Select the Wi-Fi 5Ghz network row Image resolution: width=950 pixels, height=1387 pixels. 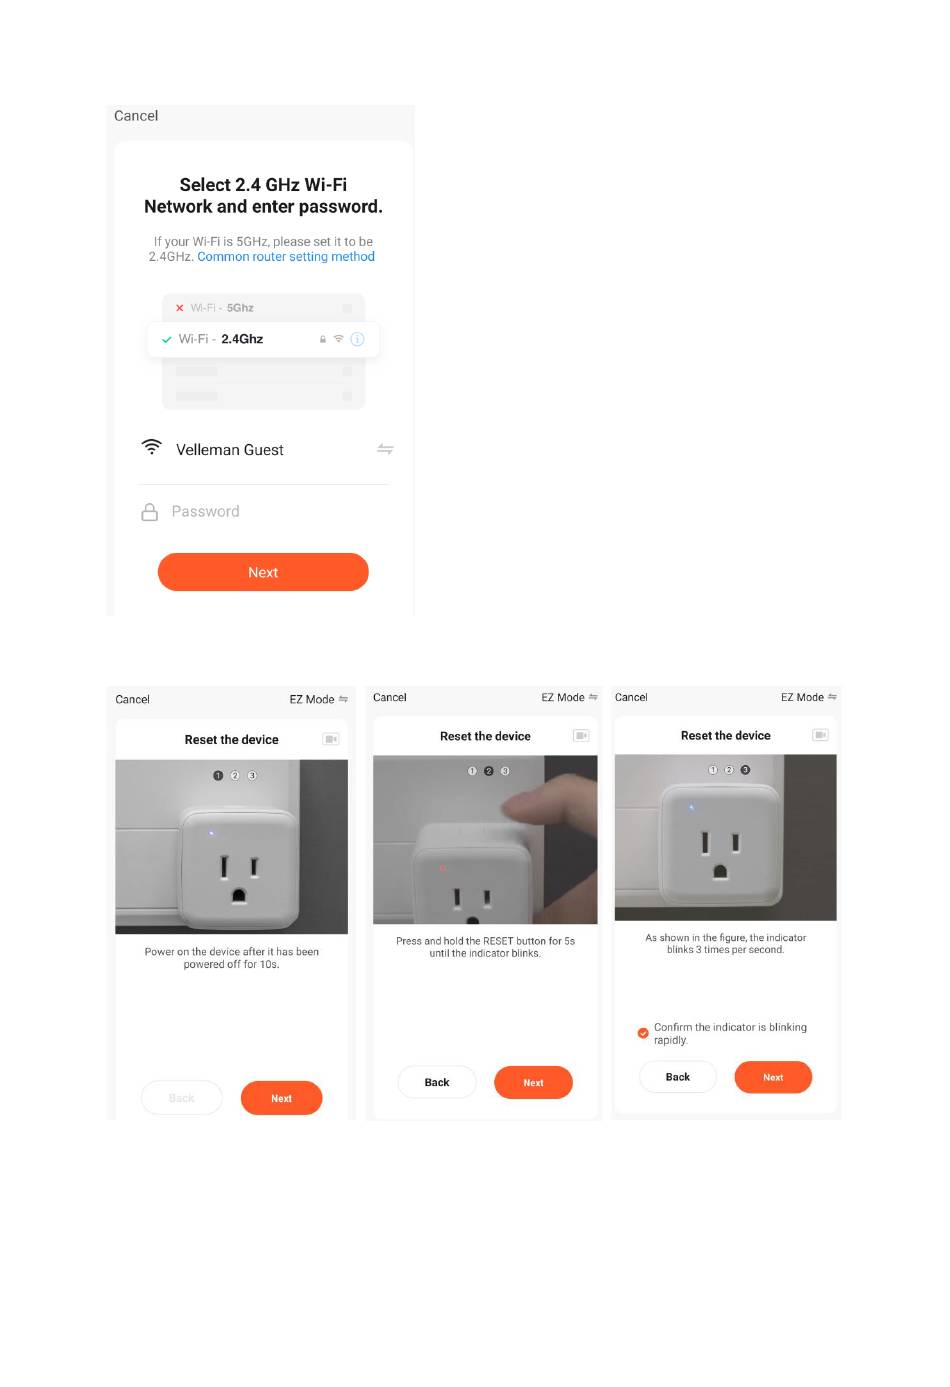[x=263, y=308]
